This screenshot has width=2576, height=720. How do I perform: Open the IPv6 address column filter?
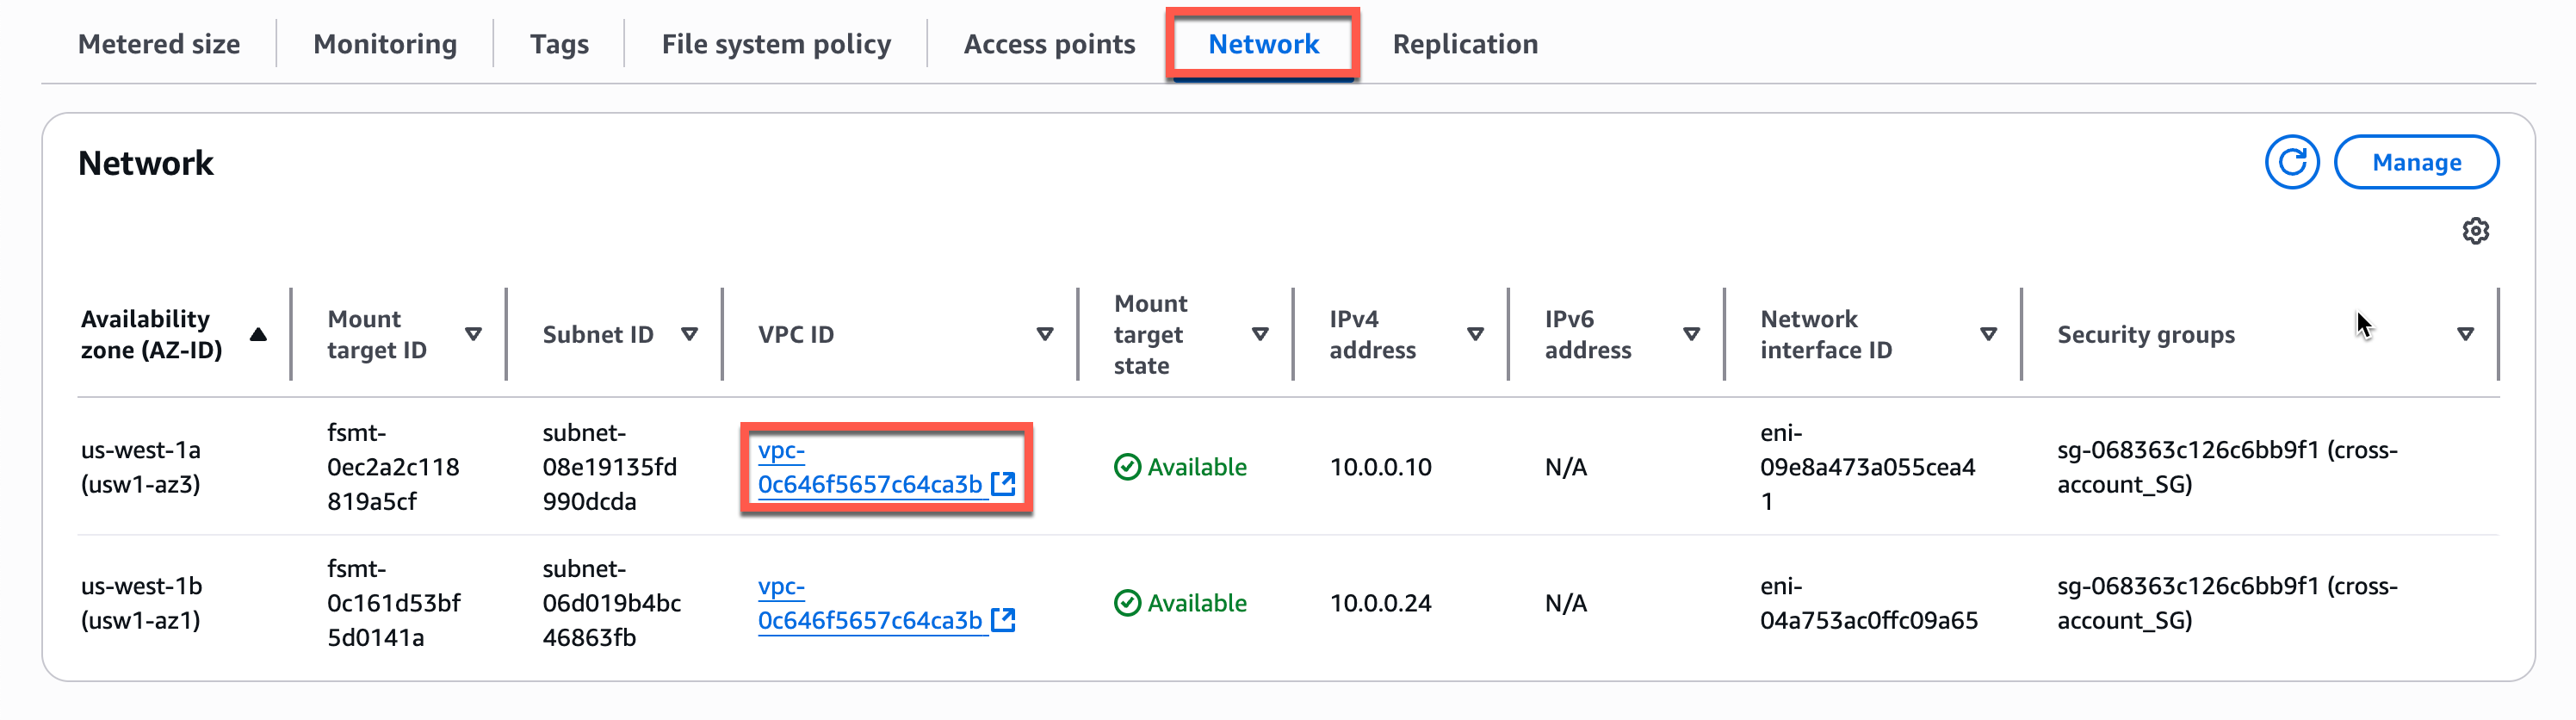click(1690, 334)
